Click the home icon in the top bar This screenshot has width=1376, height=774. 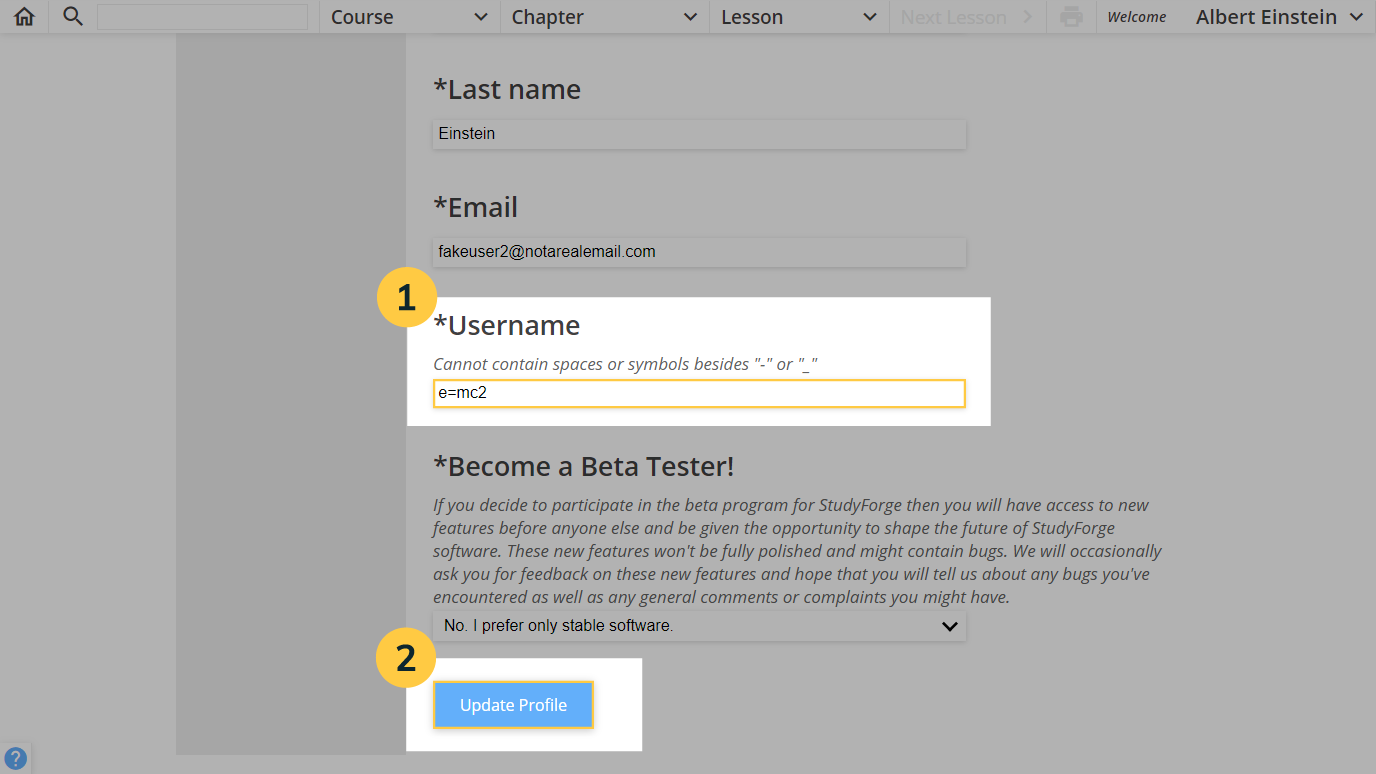tap(23, 16)
